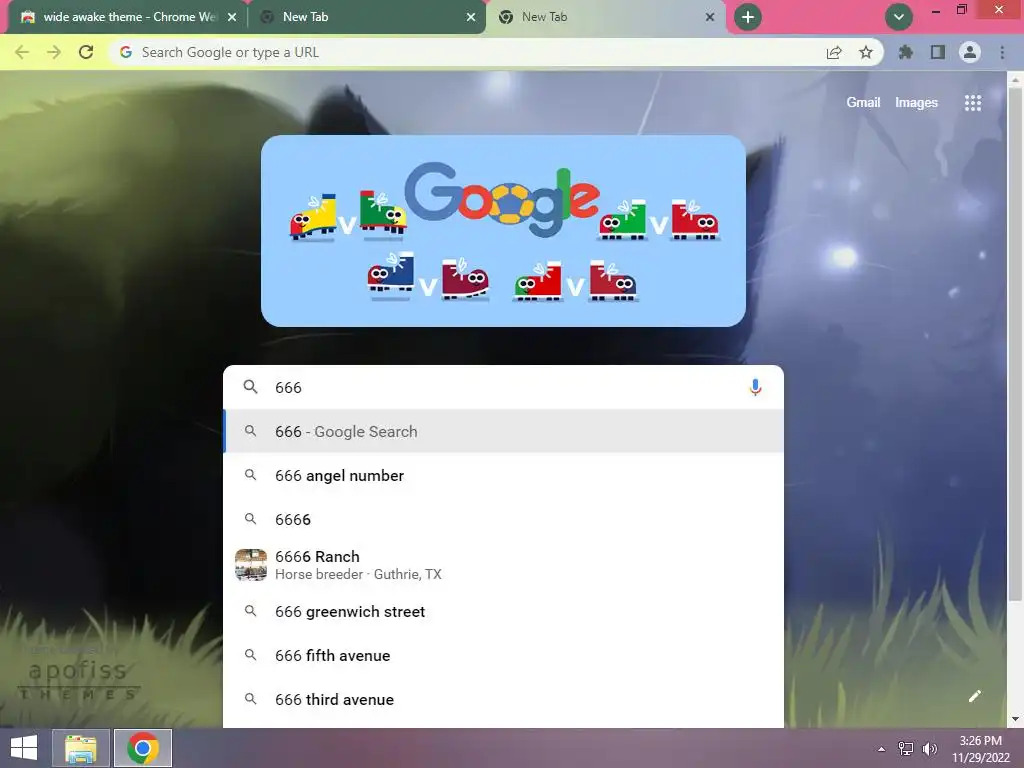Share this page from the address bar

click(834, 53)
